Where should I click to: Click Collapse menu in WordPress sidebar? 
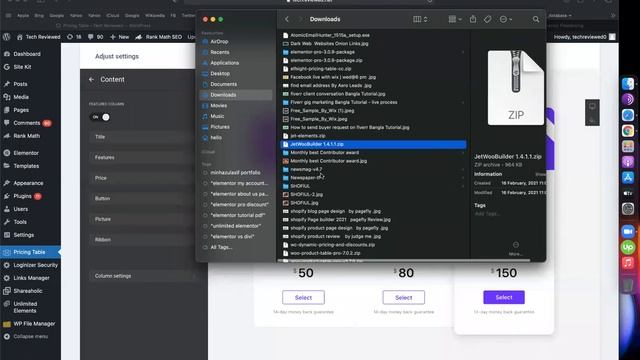pos(30,337)
